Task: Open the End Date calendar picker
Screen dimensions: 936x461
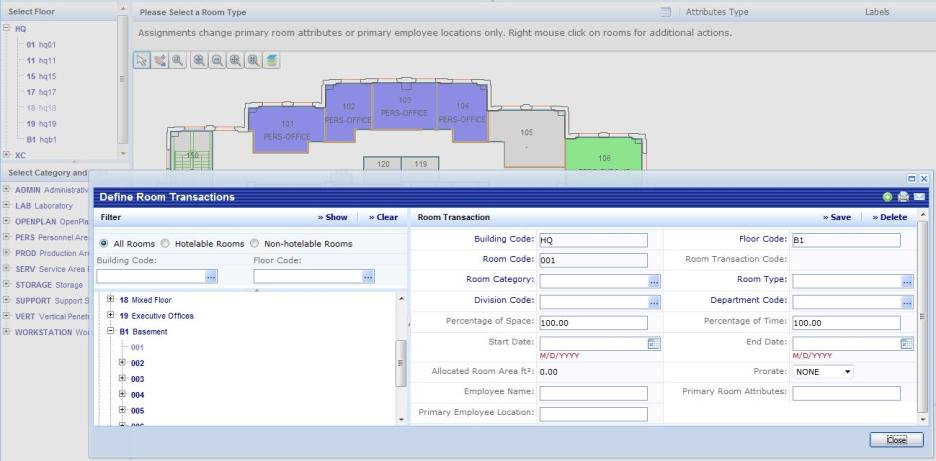Action: click(907, 343)
